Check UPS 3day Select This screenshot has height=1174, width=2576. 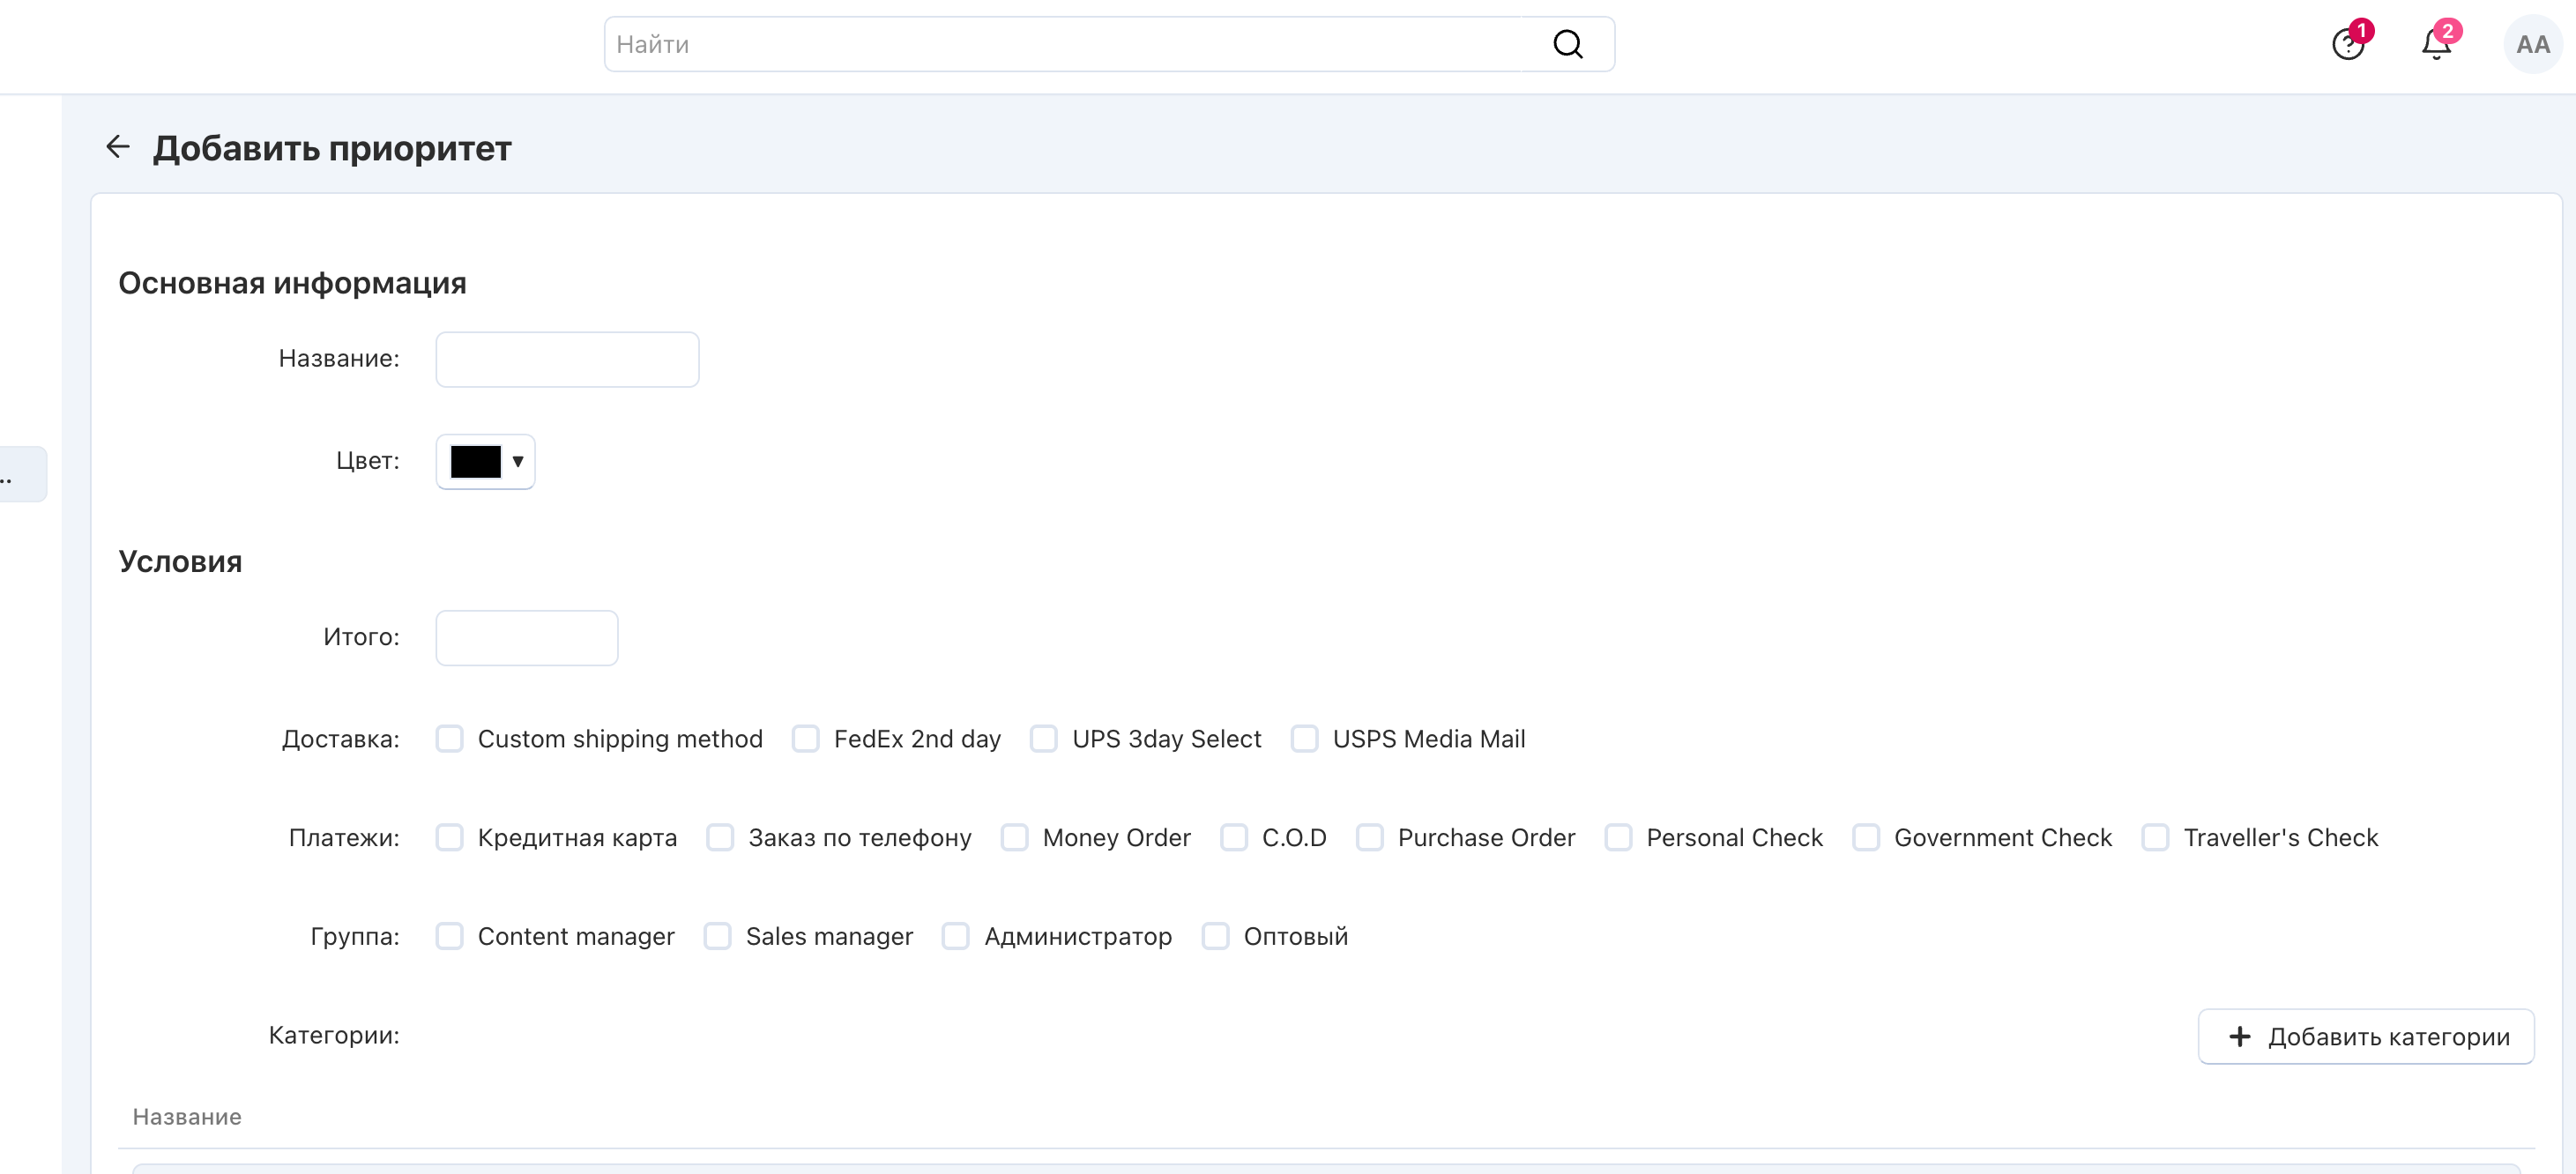tap(1044, 738)
